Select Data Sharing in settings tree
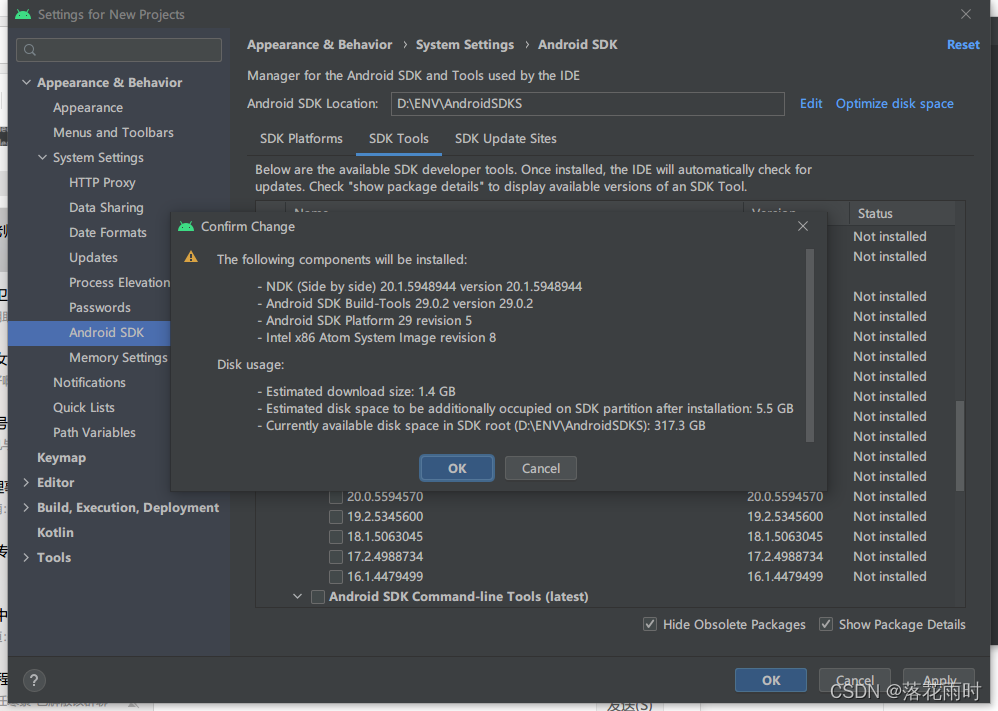The image size is (998, 711). (x=106, y=208)
